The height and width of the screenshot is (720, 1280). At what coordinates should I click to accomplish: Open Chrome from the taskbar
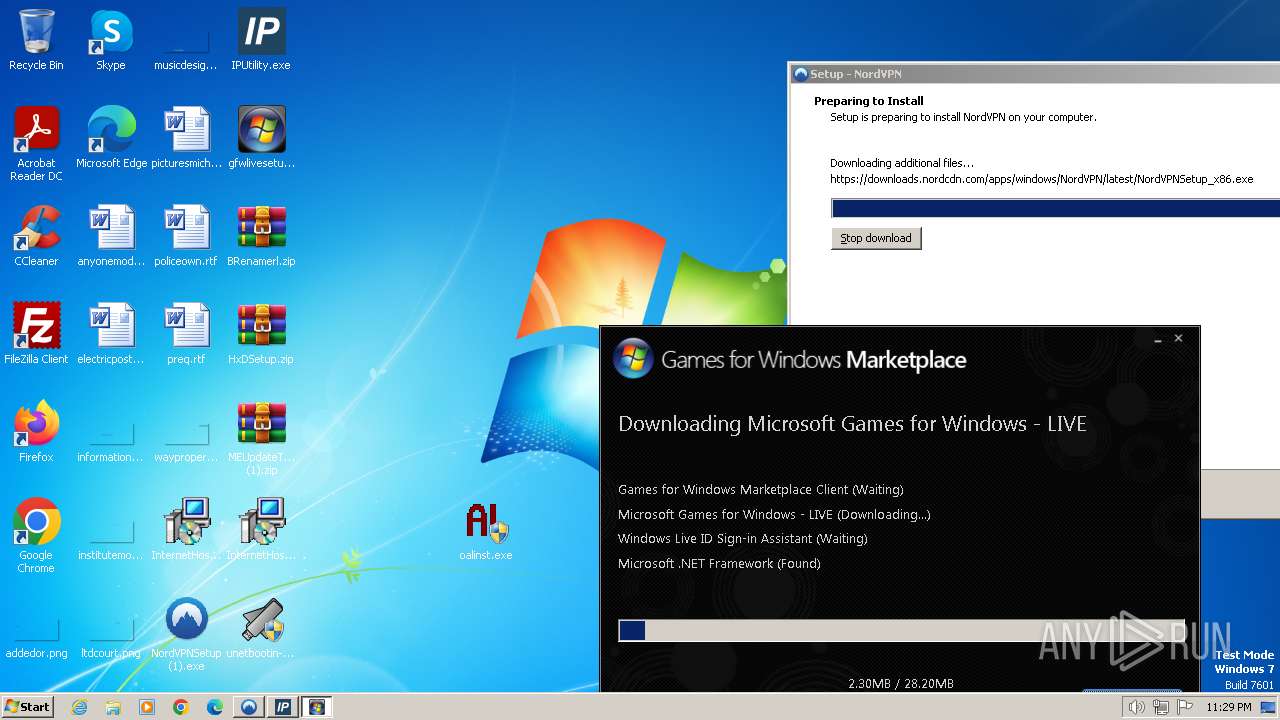click(x=181, y=707)
